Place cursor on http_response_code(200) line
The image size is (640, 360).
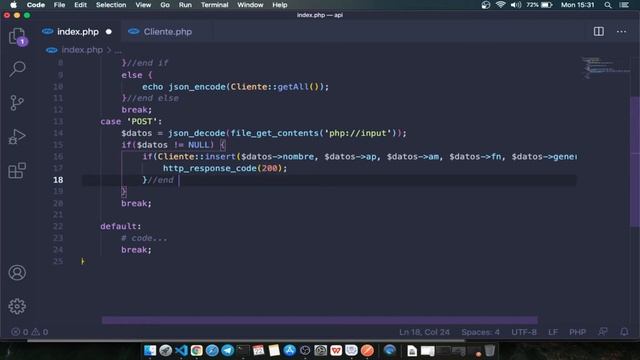(x=225, y=168)
